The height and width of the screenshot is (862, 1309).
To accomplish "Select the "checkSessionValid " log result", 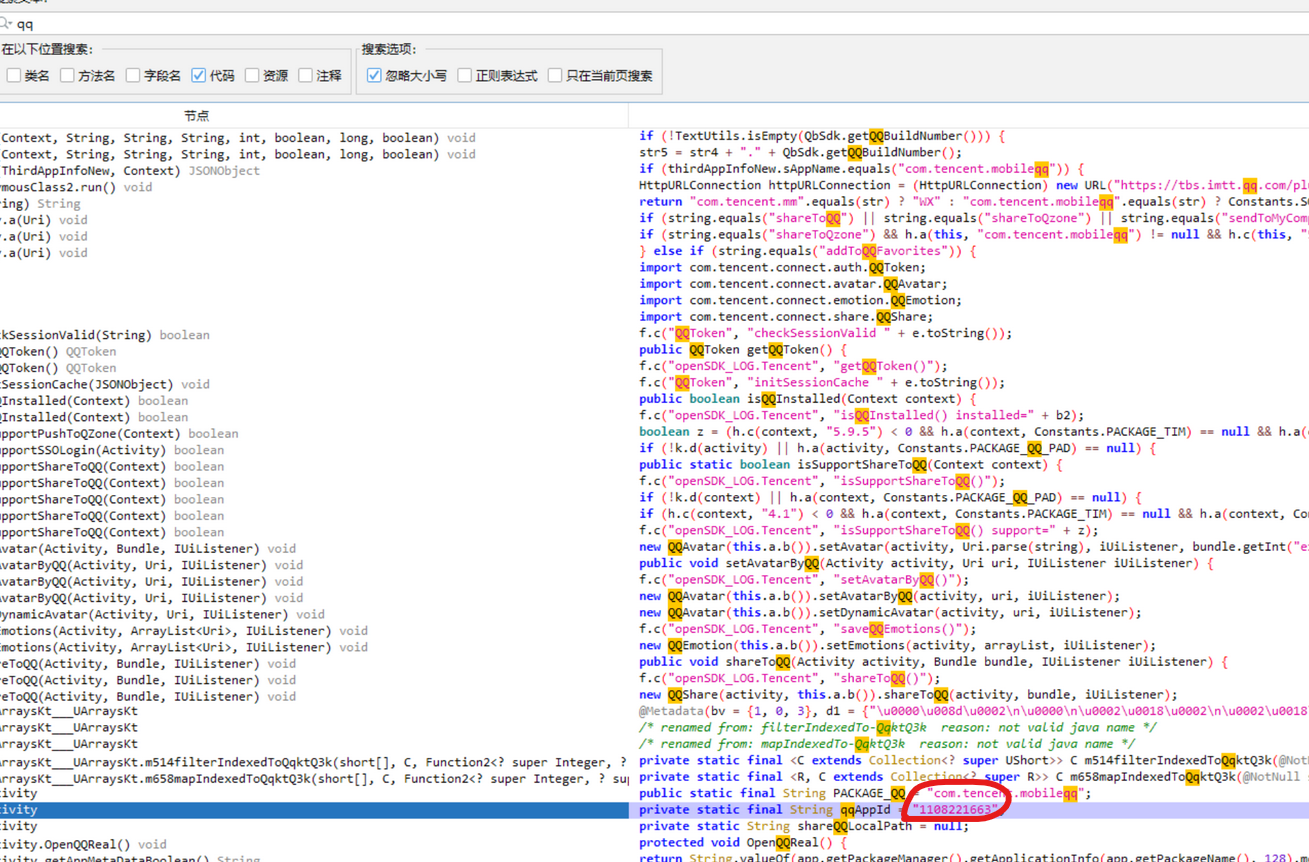I will (825, 334).
